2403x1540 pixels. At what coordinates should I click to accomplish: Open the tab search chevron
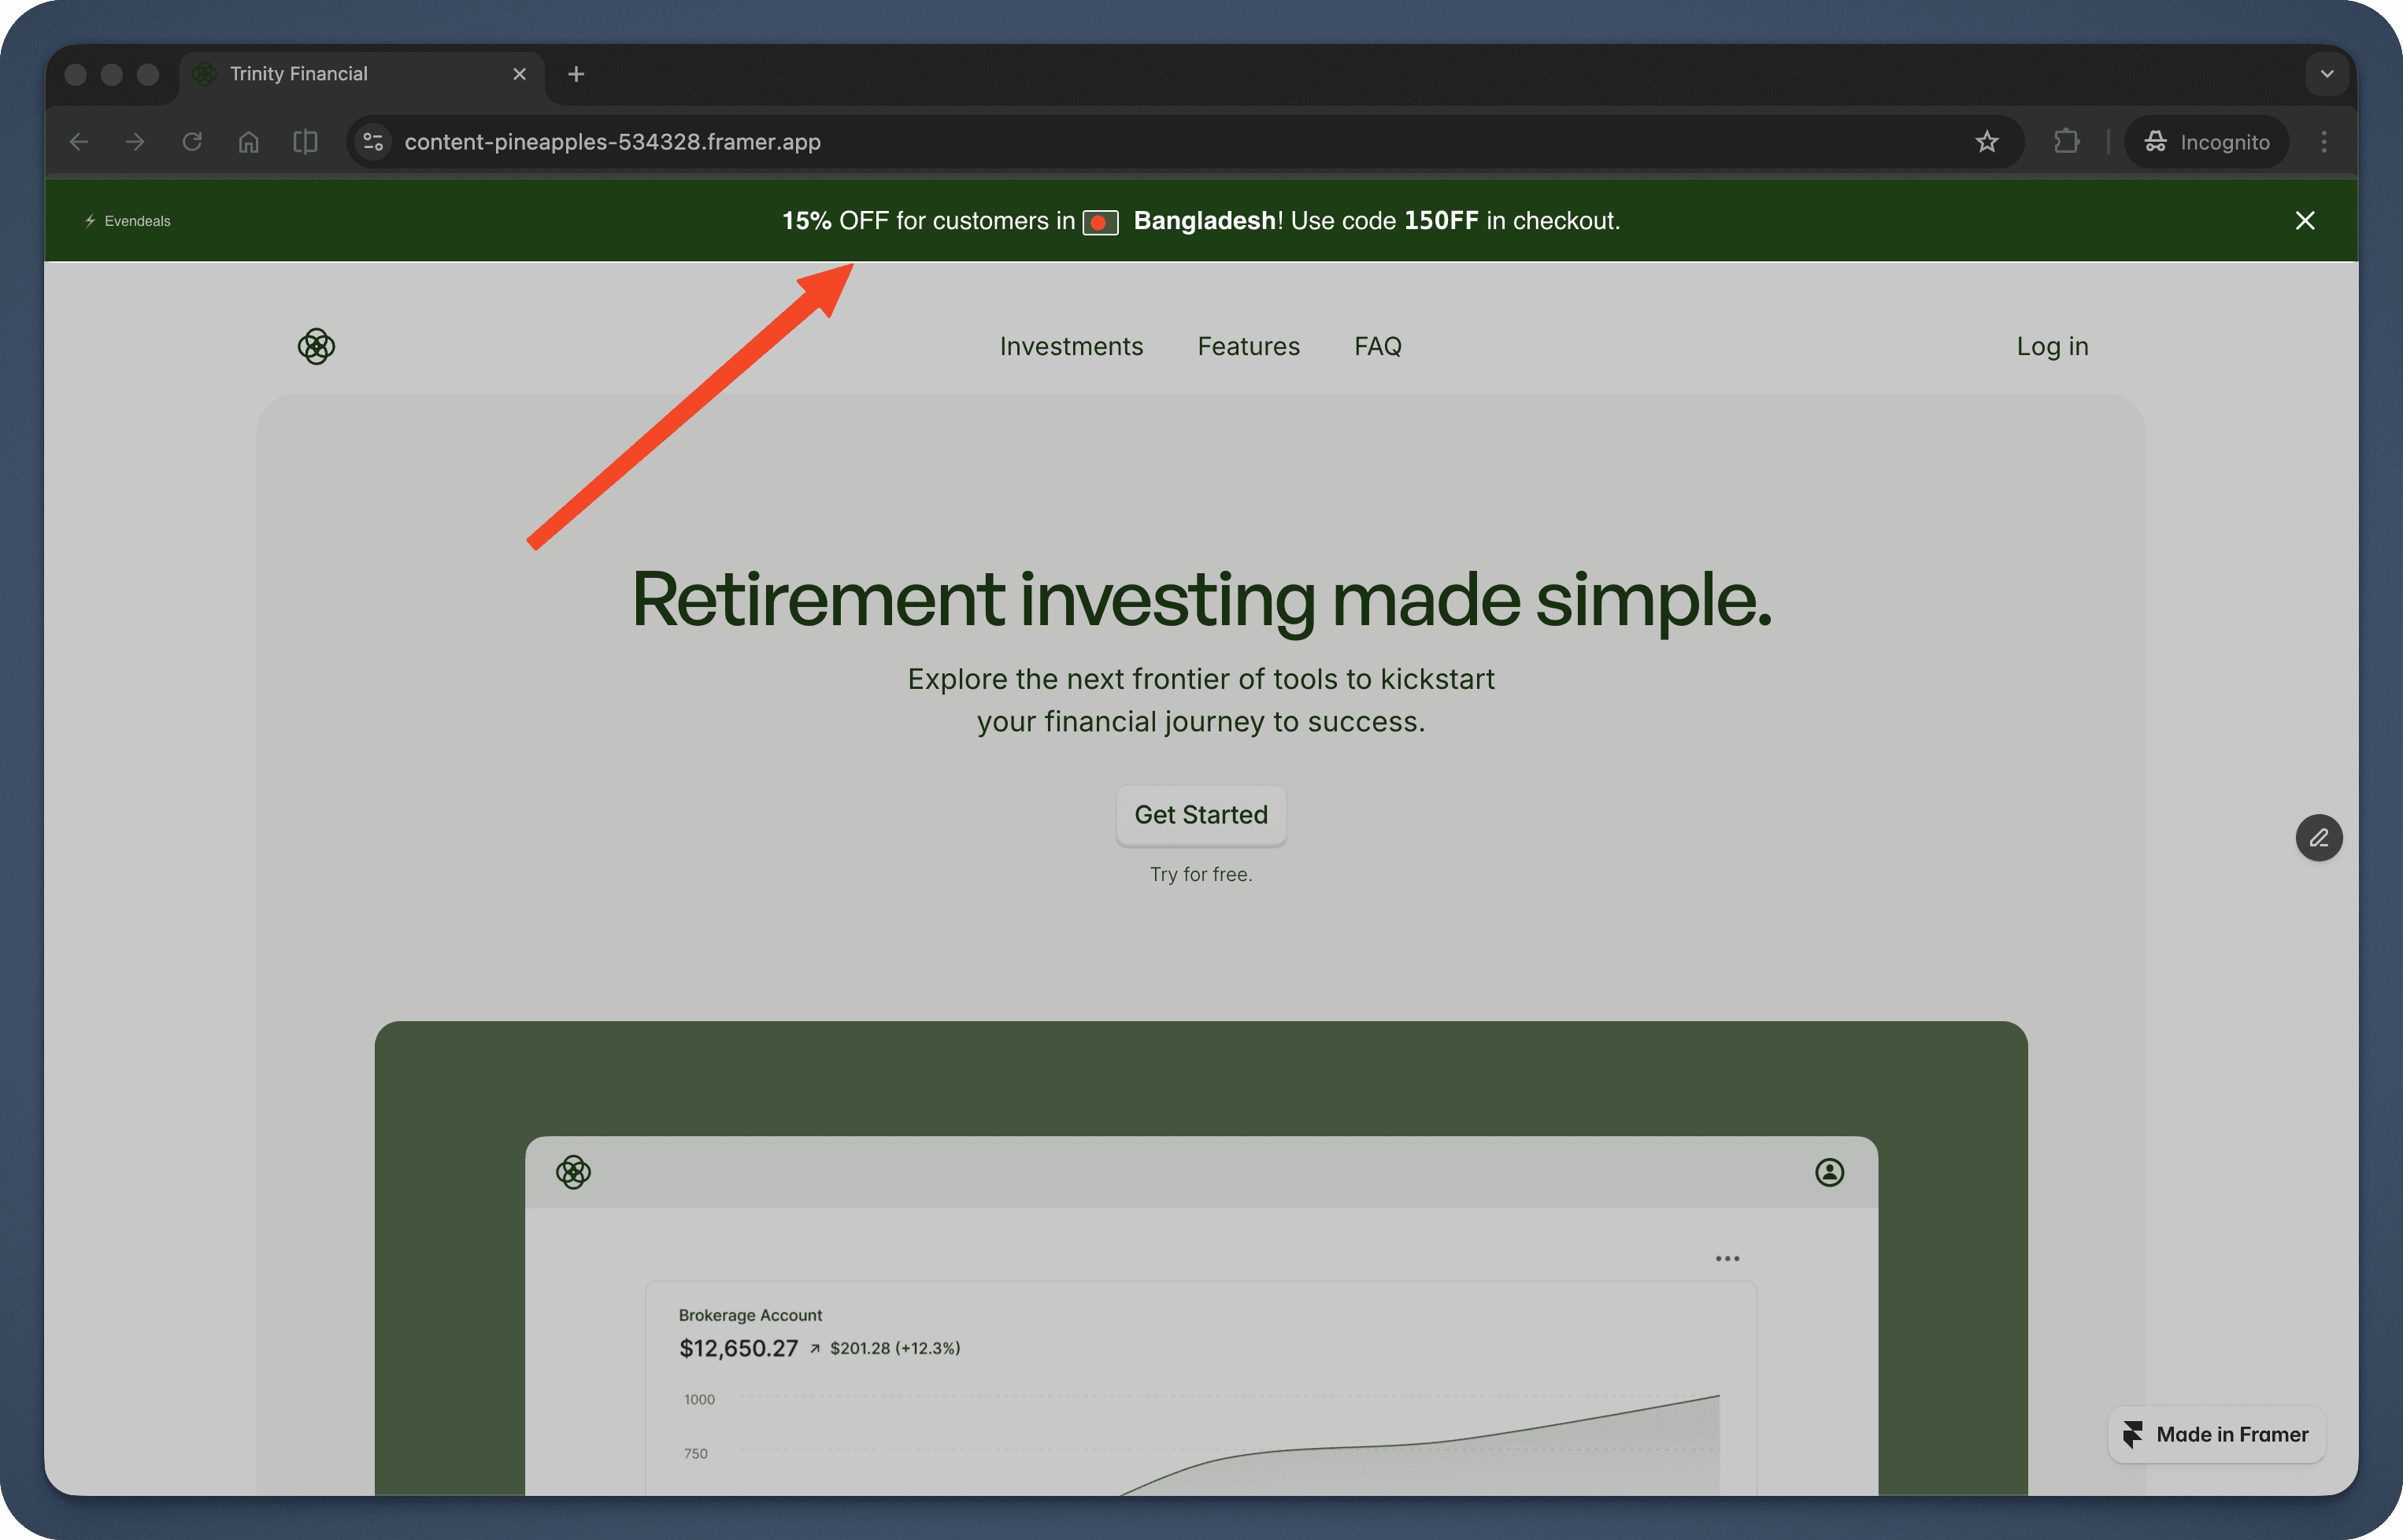(2327, 73)
